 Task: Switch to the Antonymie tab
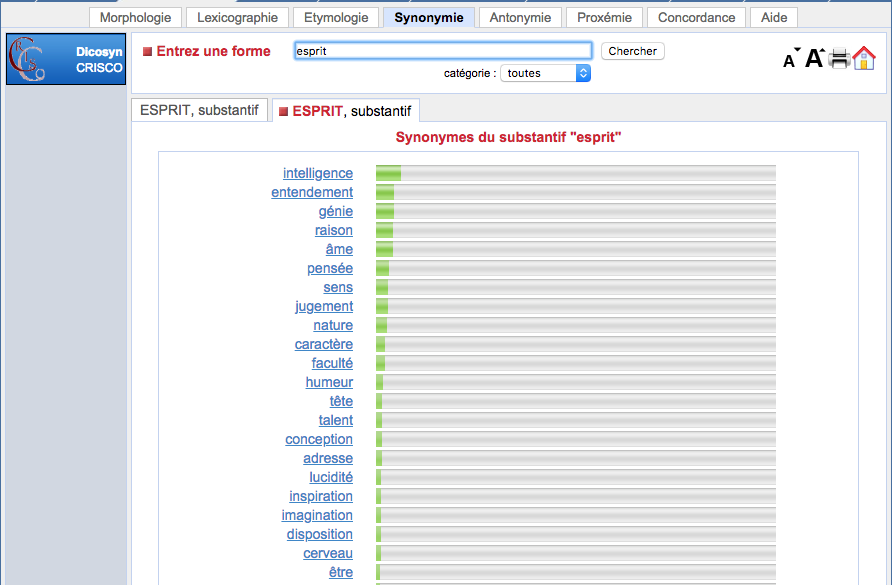coord(521,18)
